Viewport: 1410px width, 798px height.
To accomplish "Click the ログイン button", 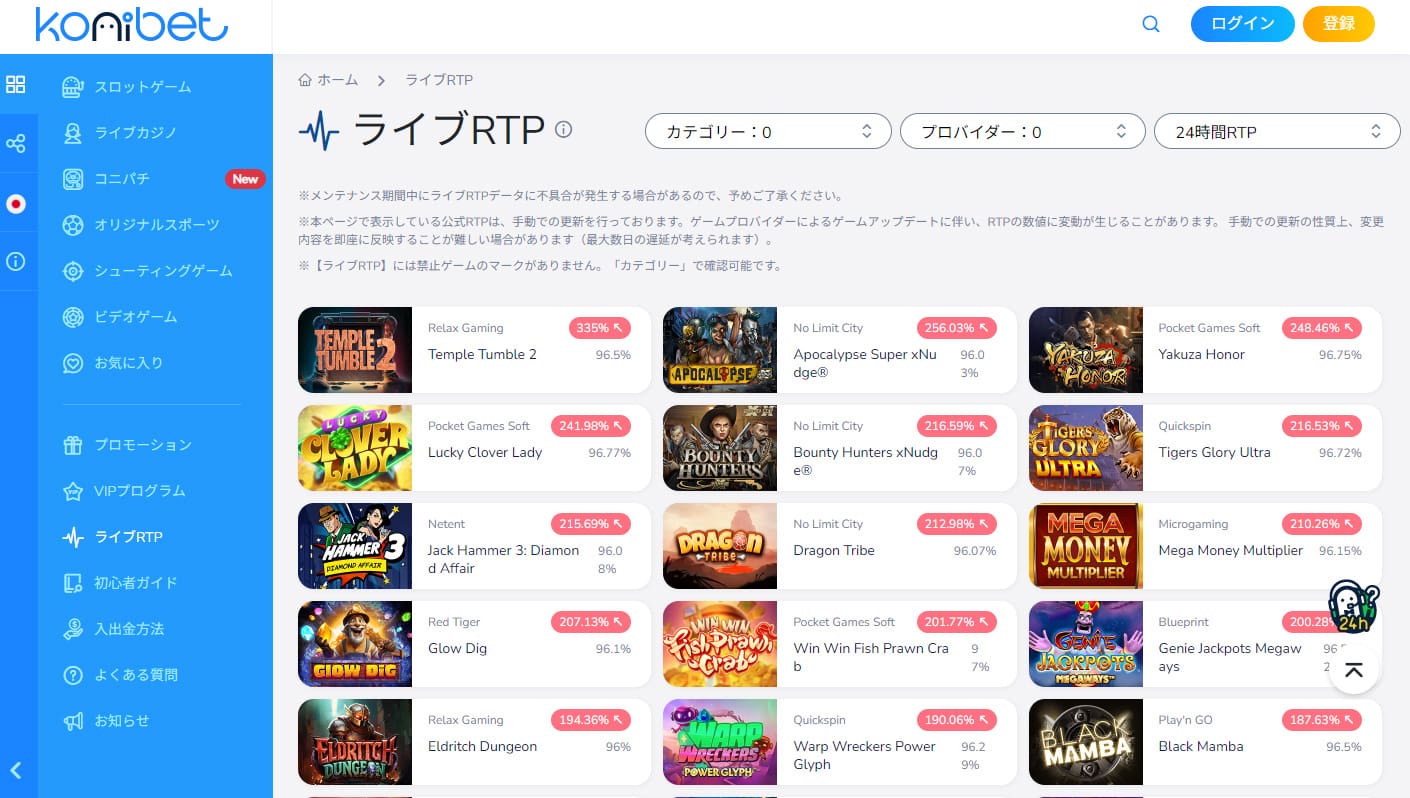I will click(1243, 24).
